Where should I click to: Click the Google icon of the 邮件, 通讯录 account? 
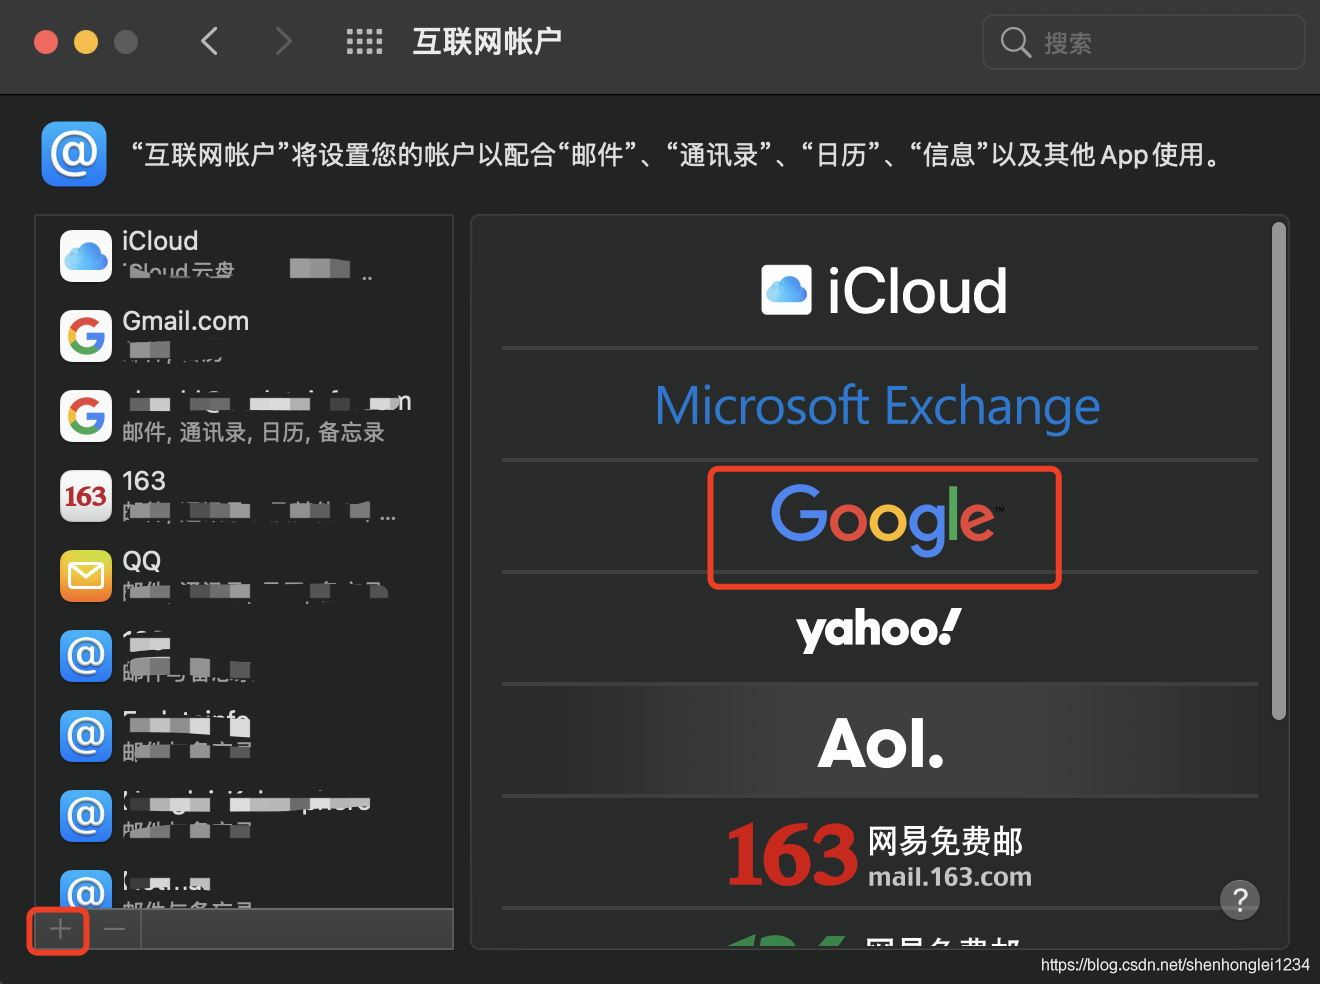86,416
